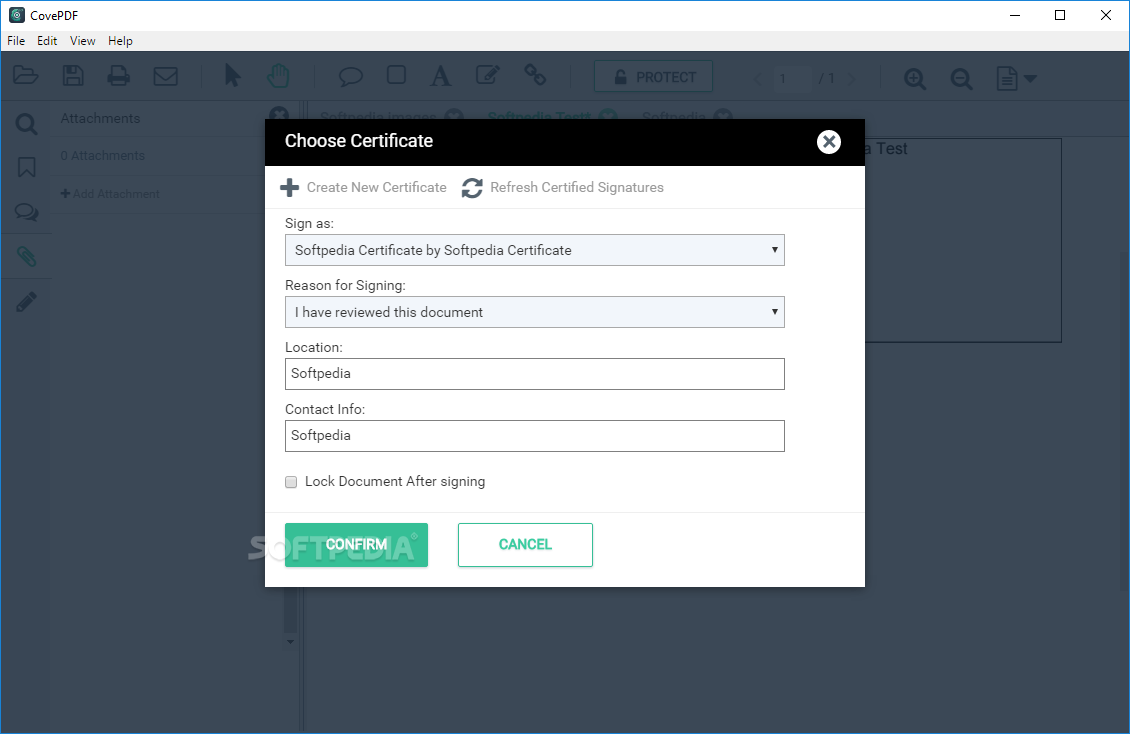
Task: Click the CONFIRM button
Action: (x=356, y=545)
